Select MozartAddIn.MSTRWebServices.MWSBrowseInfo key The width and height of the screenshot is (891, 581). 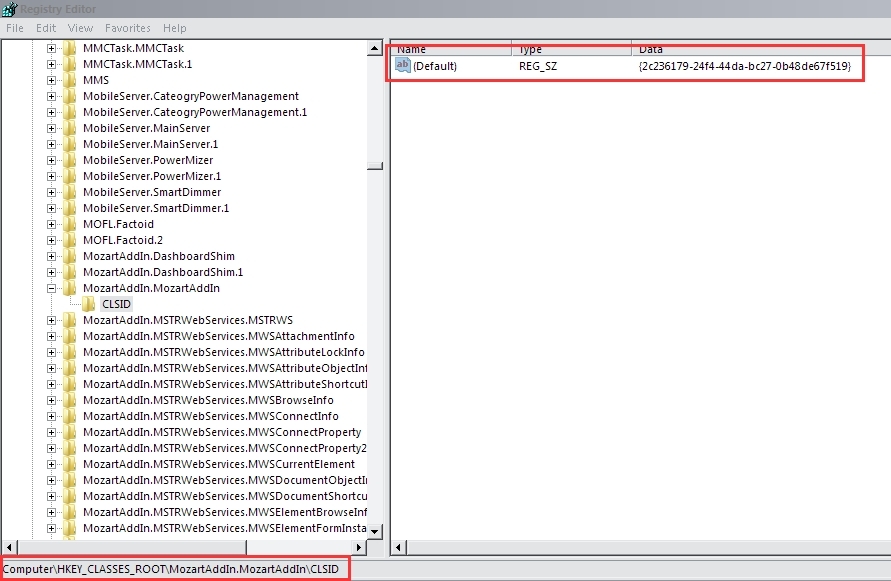(x=208, y=400)
